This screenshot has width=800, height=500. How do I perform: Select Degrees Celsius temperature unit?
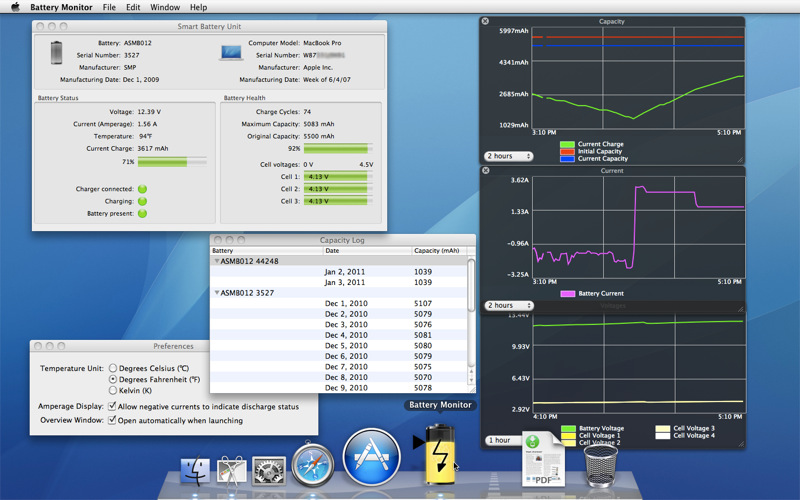pyautogui.click(x=113, y=368)
